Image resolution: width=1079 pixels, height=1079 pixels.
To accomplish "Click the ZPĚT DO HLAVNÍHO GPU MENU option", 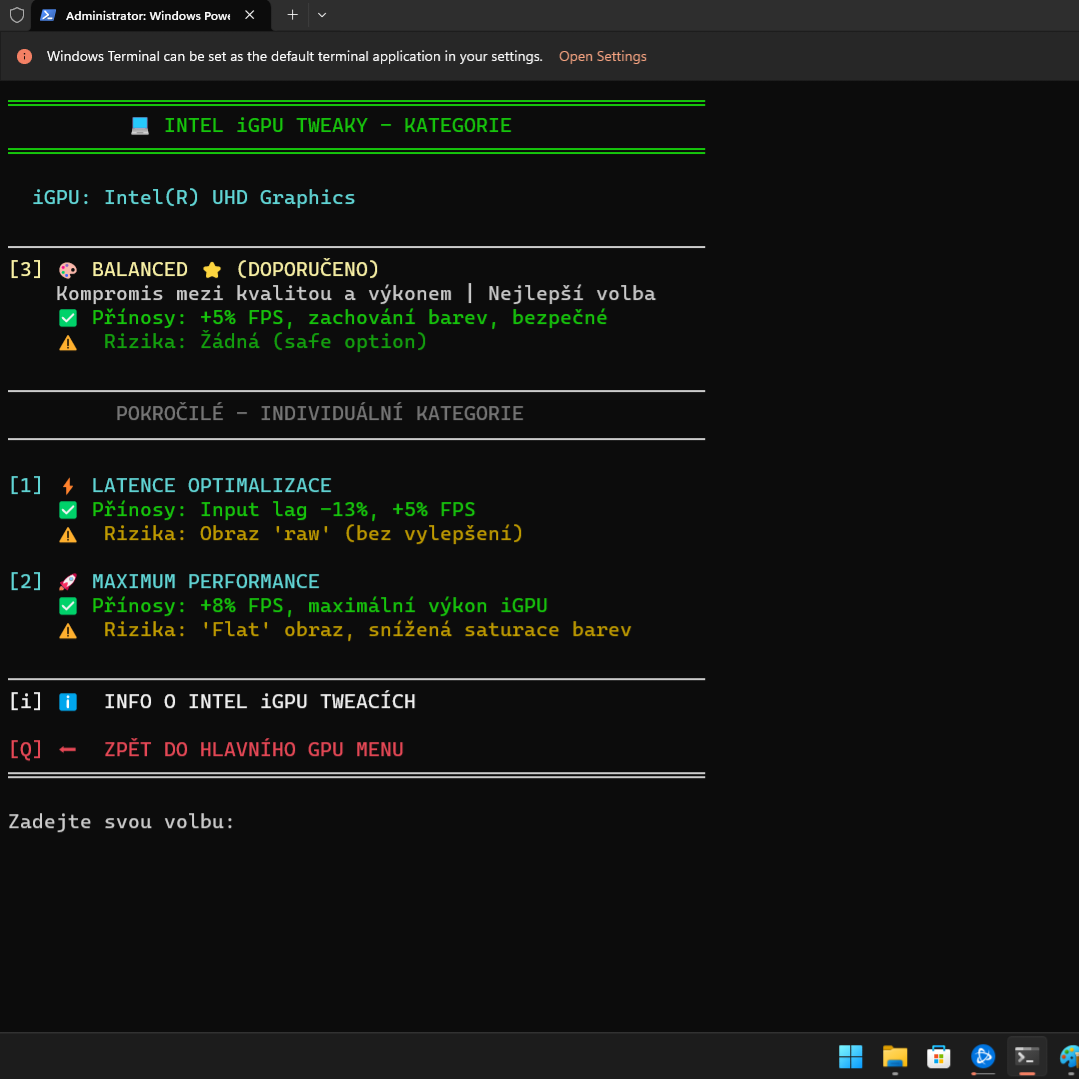I will pos(253,750).
